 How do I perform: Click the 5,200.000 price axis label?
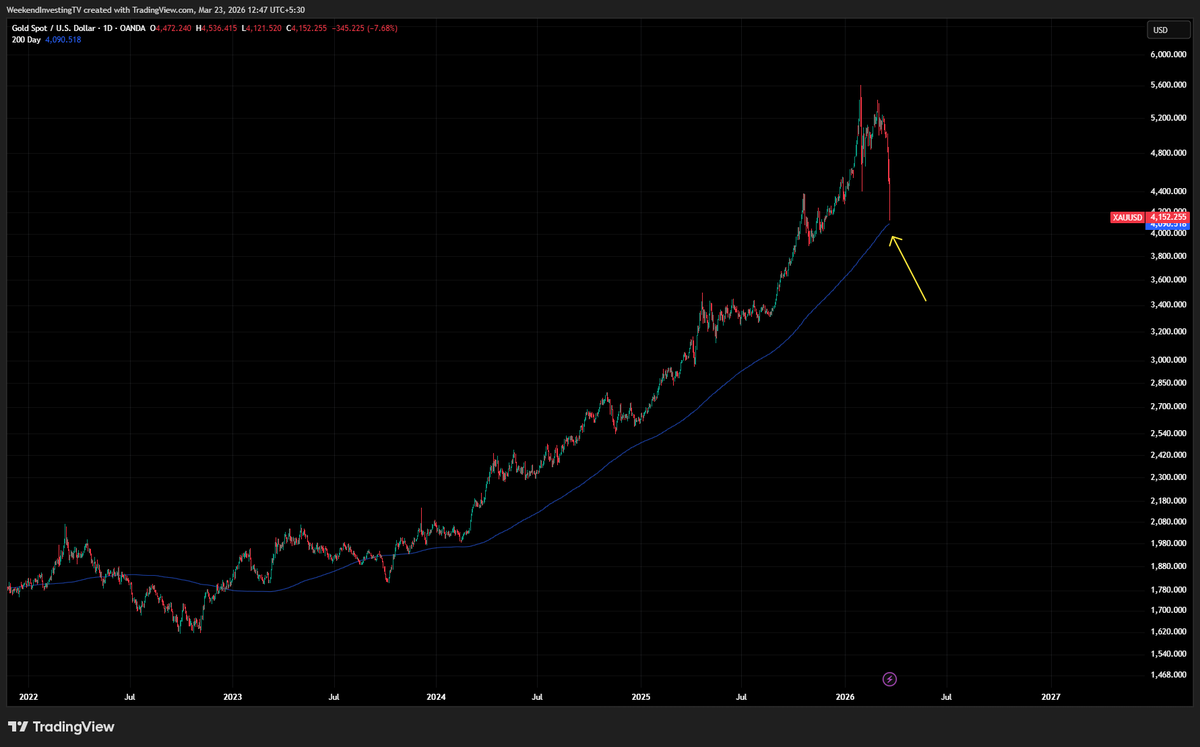[x=1167, y=118]
